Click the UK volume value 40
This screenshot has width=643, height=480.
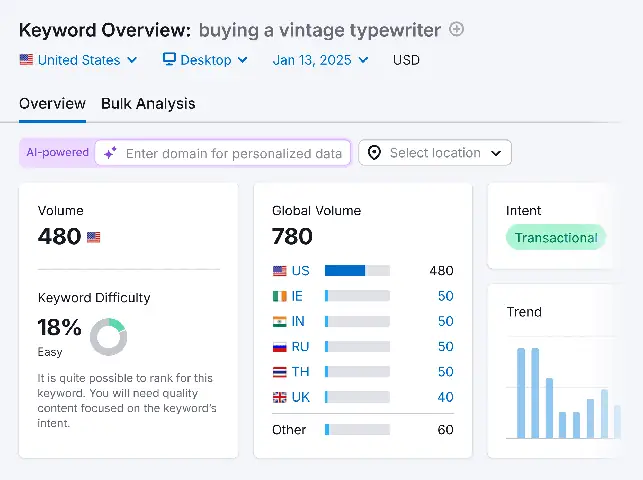click(445, 397)
